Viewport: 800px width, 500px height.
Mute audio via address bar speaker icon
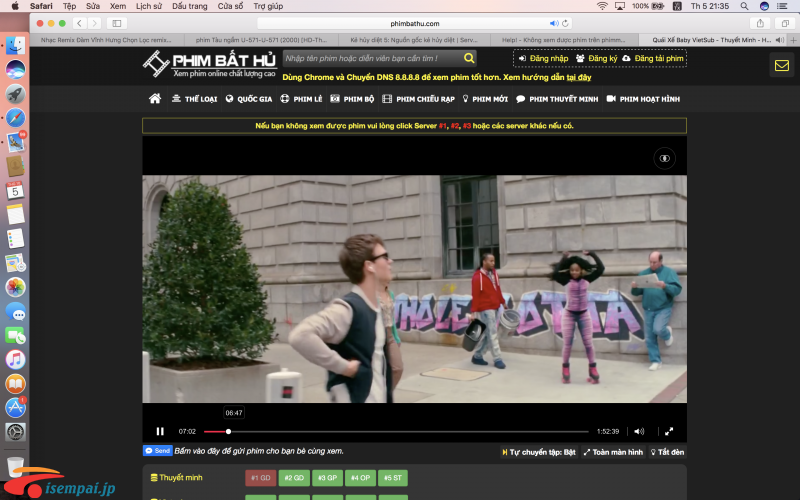[x=554, y=23]
